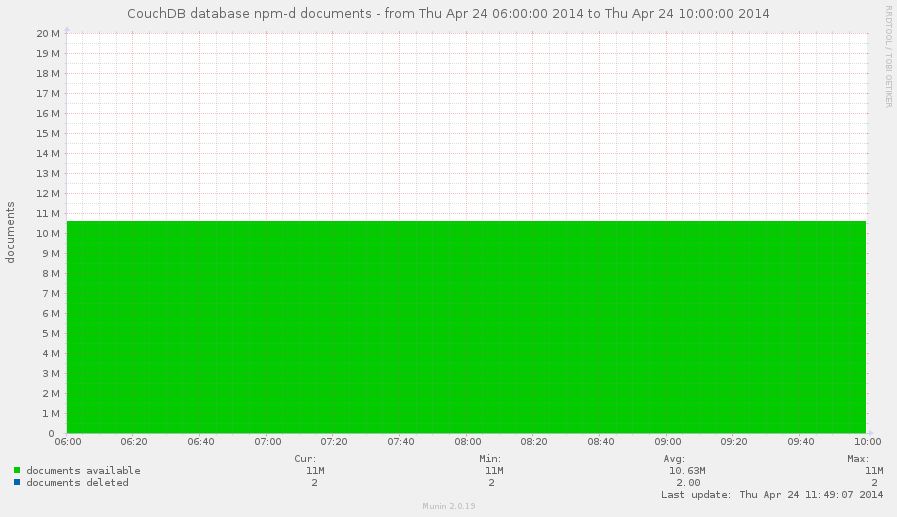Click the 8 M y-axis label

(51, 273)
